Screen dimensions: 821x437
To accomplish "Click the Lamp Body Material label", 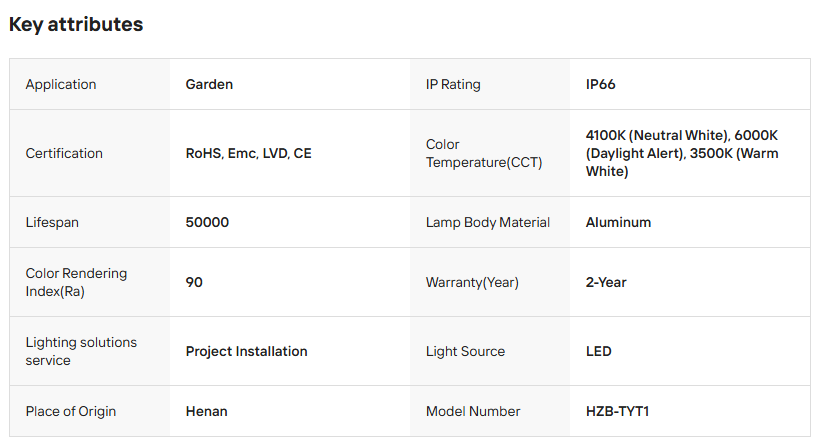I will point(487,223).
